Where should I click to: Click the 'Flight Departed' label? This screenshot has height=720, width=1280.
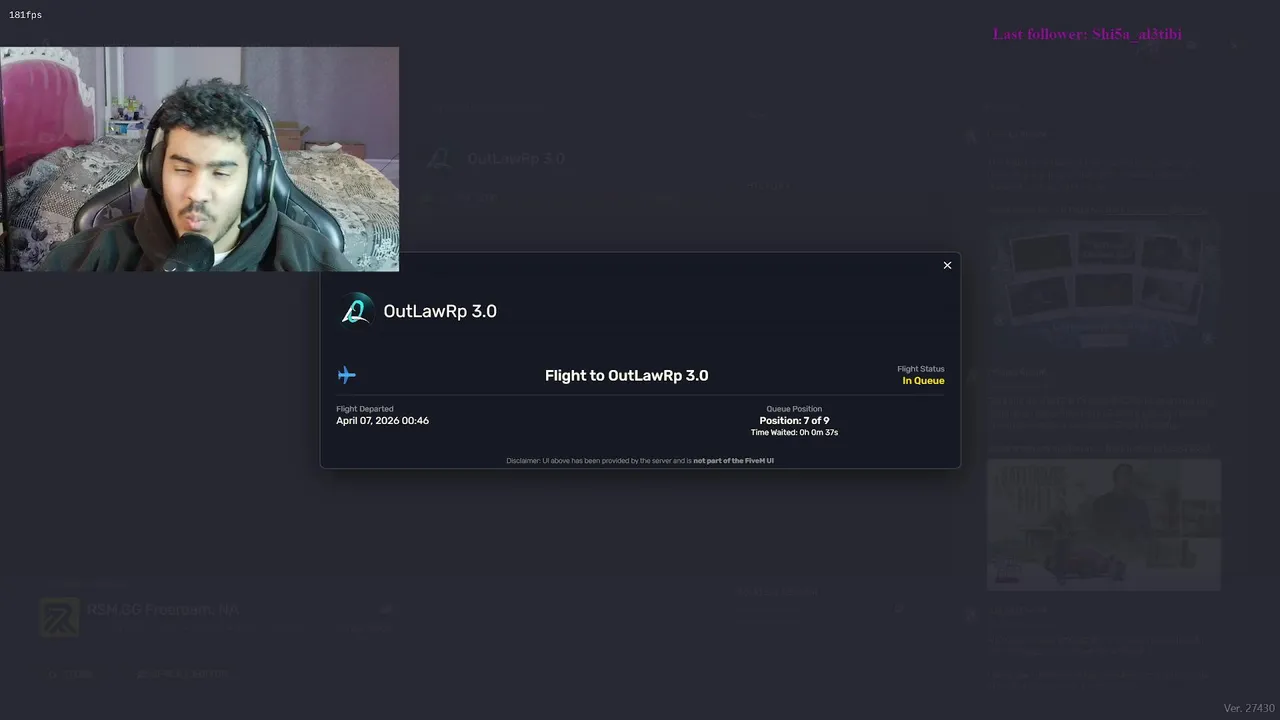click(365, 409)
